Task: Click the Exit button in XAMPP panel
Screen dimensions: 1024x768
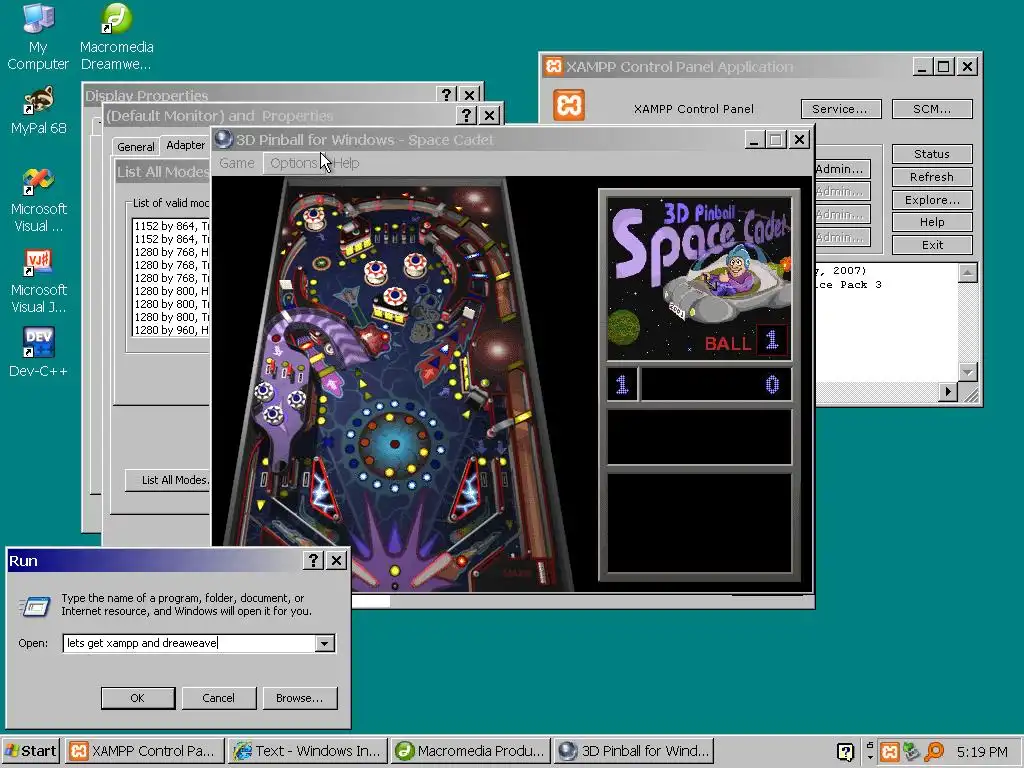Action: pos(932,245)
